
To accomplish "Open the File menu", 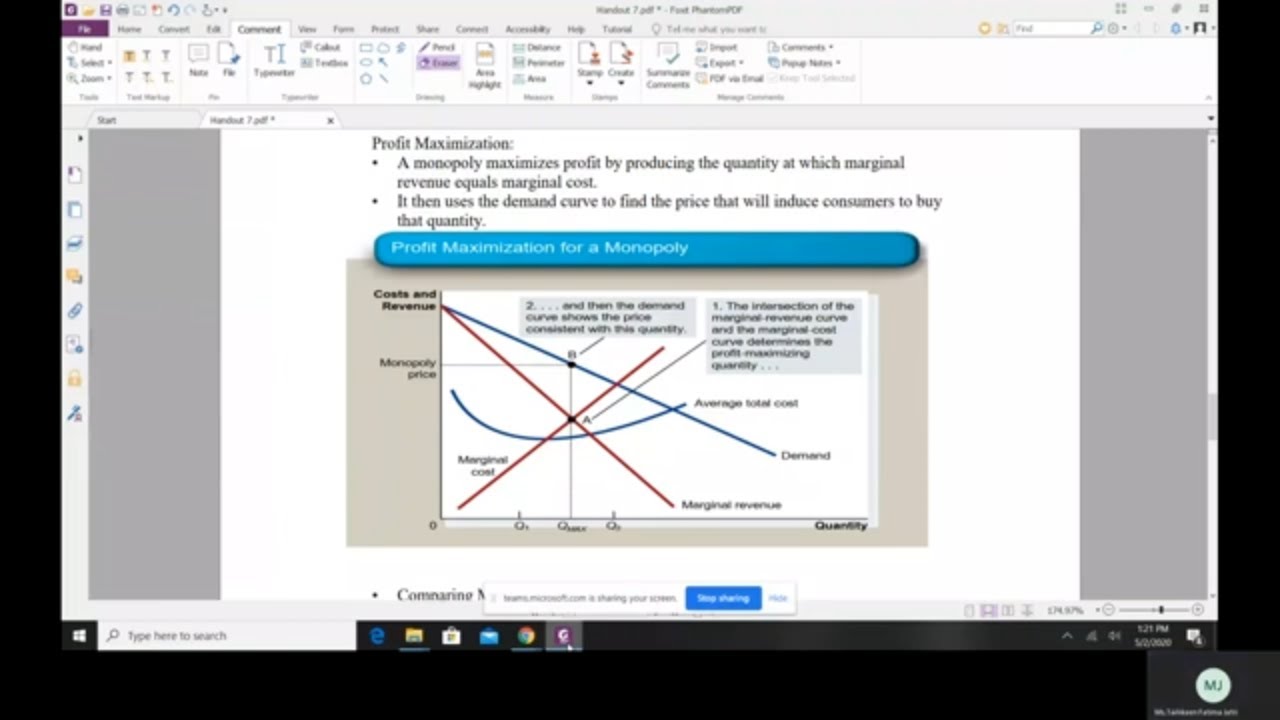I will [x=85, y=29].
